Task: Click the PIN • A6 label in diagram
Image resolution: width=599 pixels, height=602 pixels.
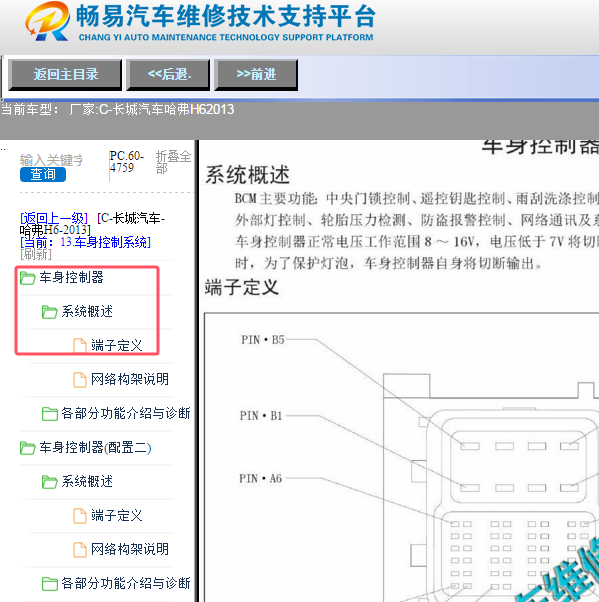Action: (261, 479)
